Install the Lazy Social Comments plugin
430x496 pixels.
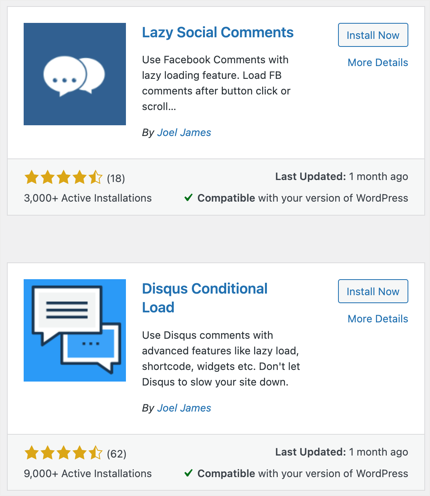(x=373, y=35)
